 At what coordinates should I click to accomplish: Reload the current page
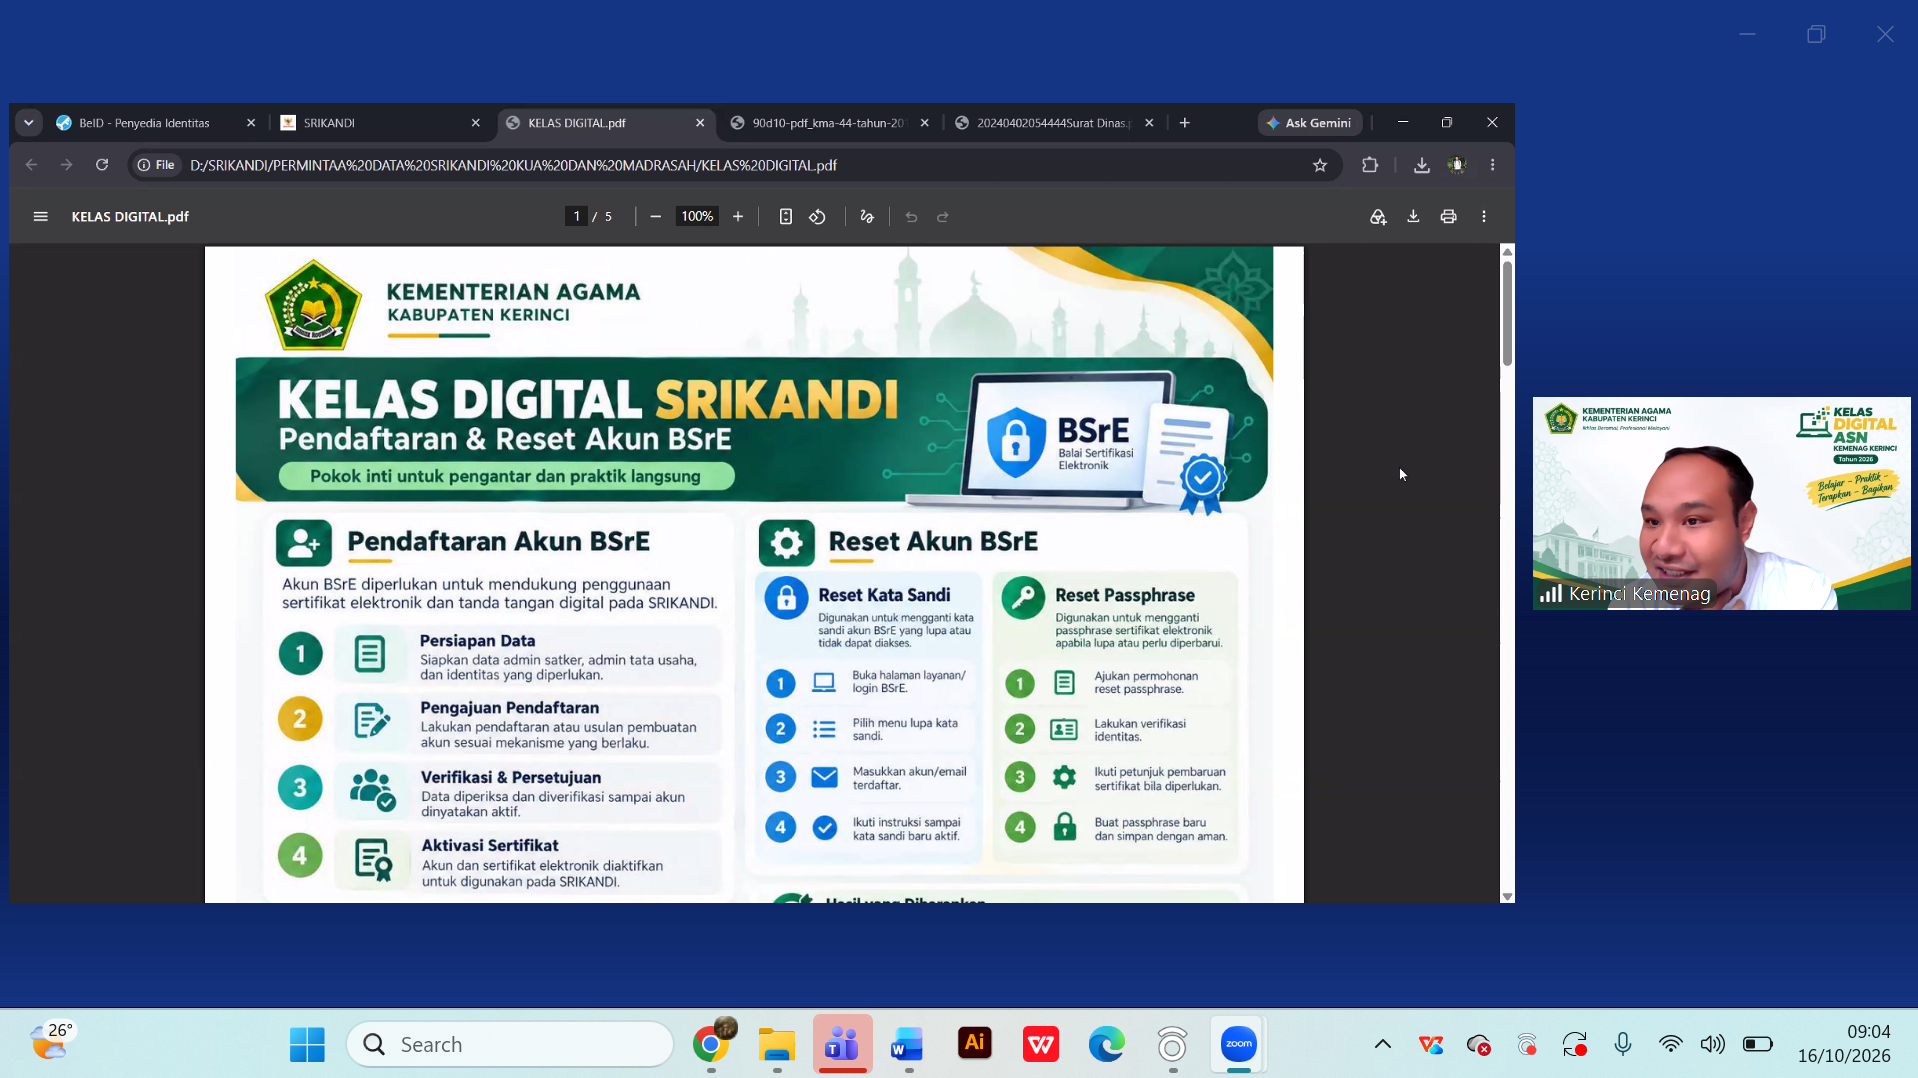tap(102, 165)
